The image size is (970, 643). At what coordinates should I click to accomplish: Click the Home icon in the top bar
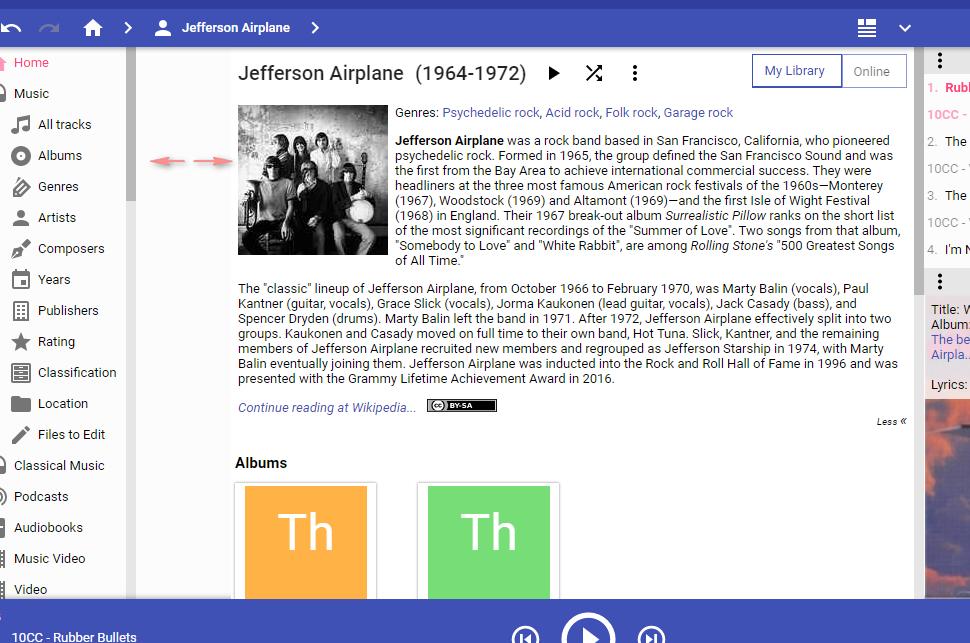pos(93,28)
